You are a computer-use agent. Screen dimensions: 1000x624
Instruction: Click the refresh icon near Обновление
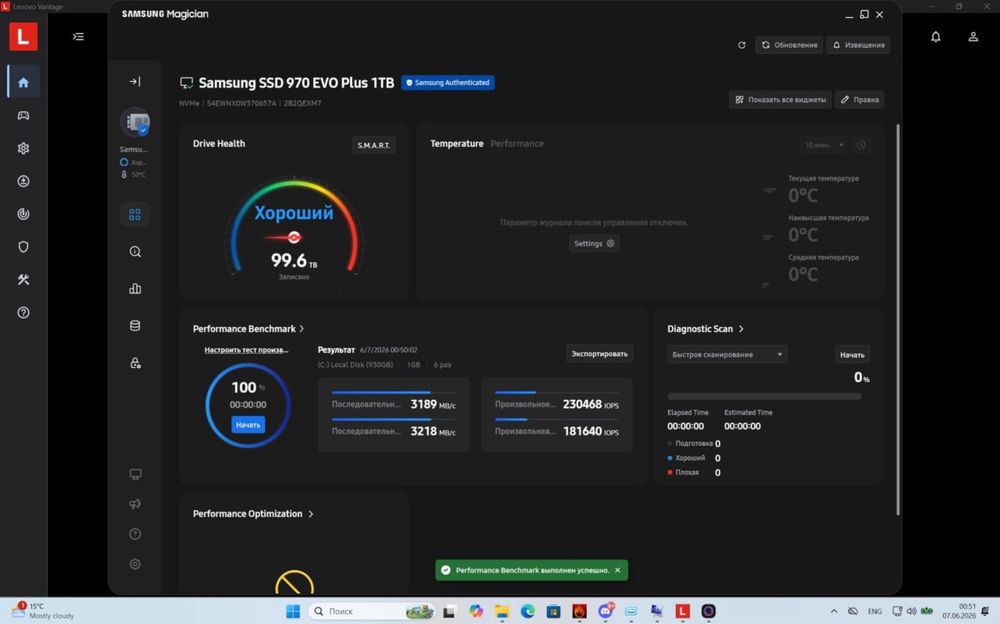coord(742,45)
